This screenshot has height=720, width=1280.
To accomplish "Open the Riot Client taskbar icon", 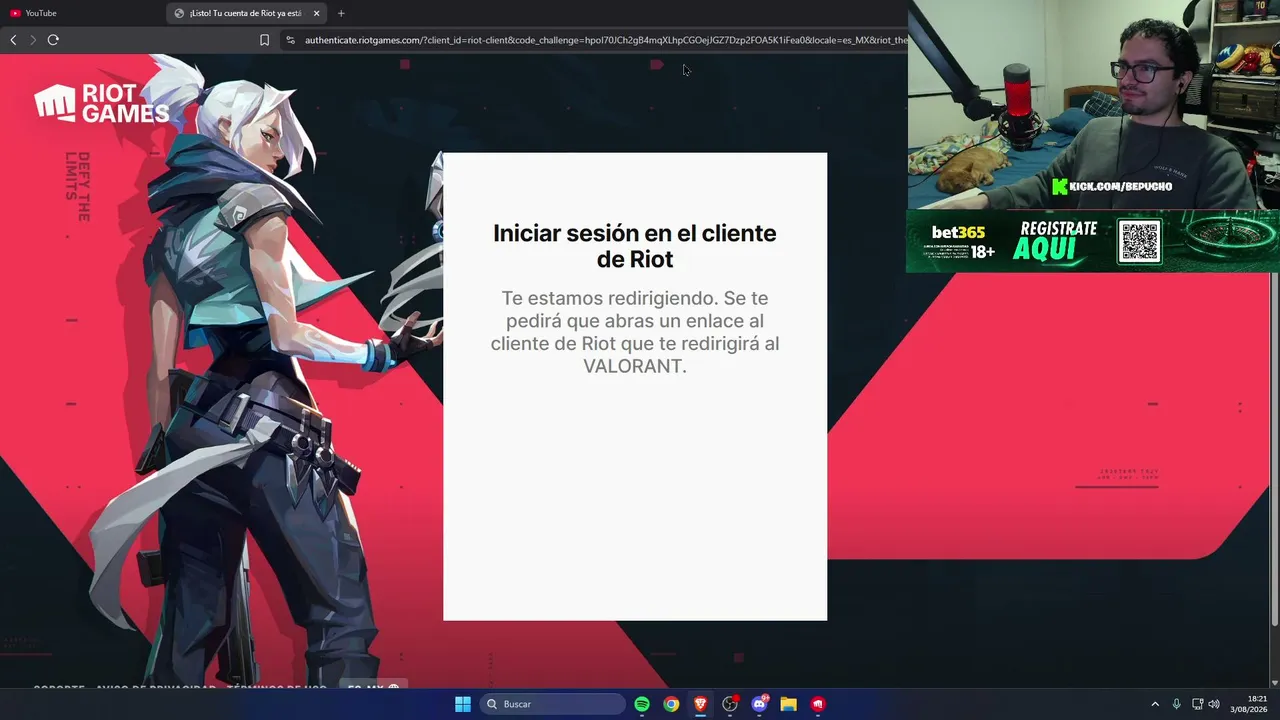I will pyautogui.click(x=818, y=704).
